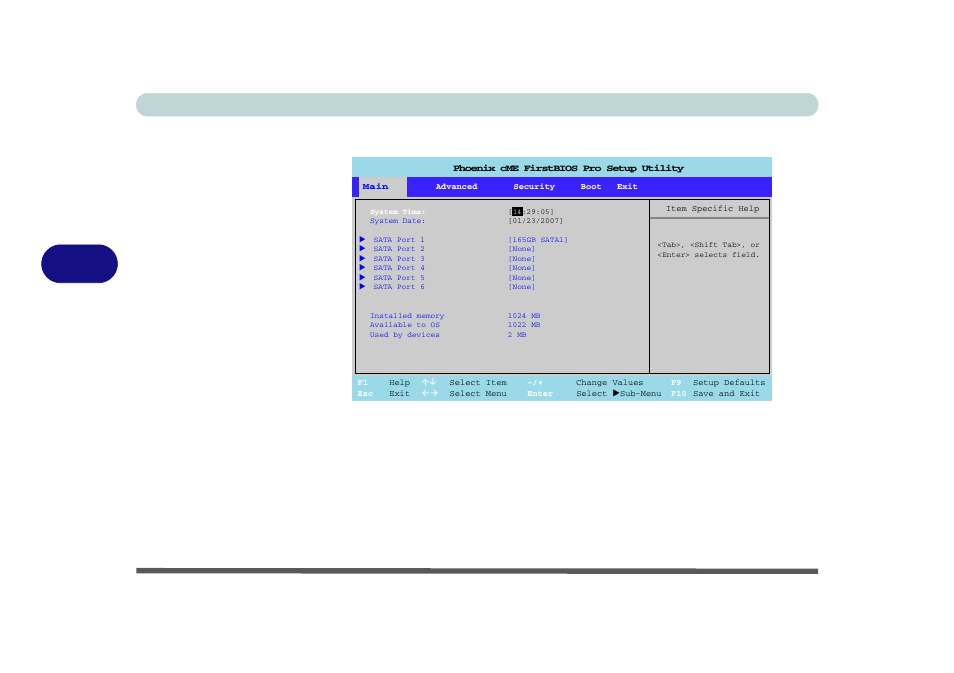Click the Enter key hint
Screen dimensions: 954x673
[540, 394]
